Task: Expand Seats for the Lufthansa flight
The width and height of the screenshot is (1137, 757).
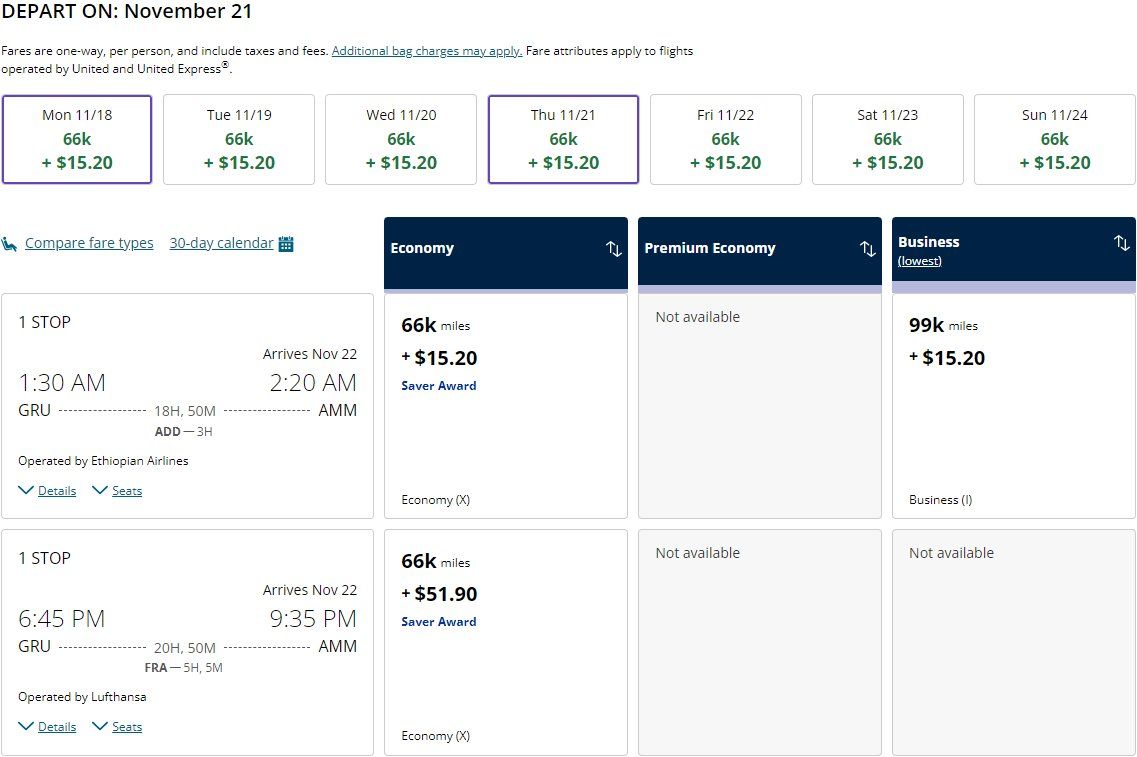Action: click(x=126, y=727)
